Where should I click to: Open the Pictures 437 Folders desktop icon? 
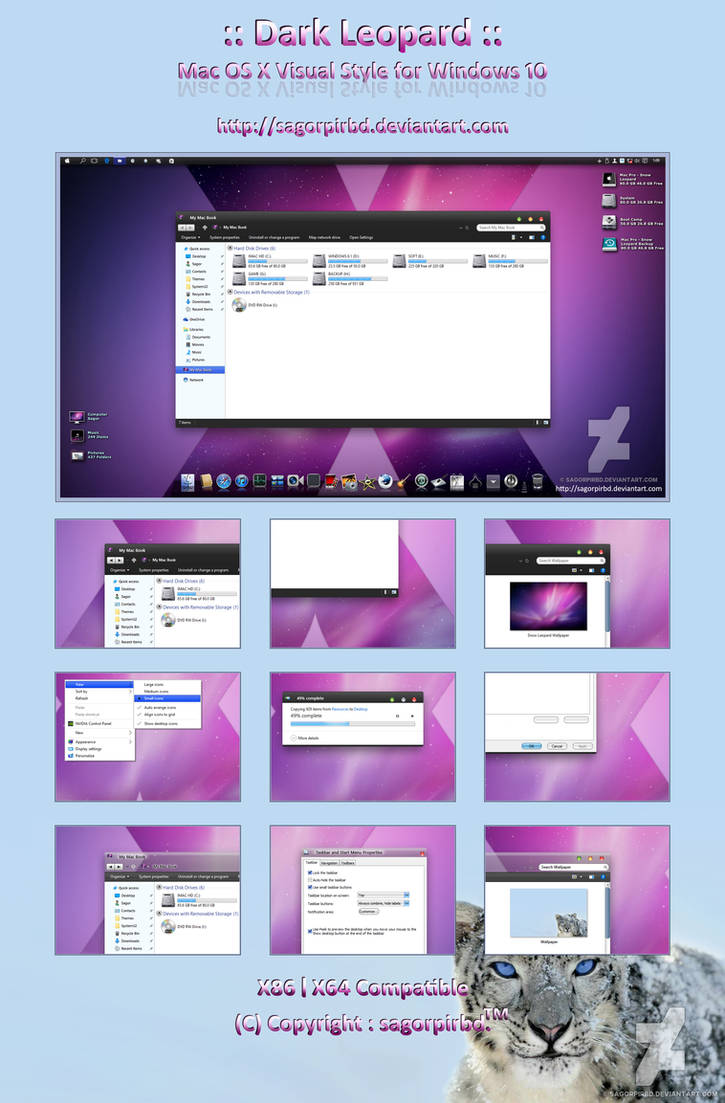90,455
